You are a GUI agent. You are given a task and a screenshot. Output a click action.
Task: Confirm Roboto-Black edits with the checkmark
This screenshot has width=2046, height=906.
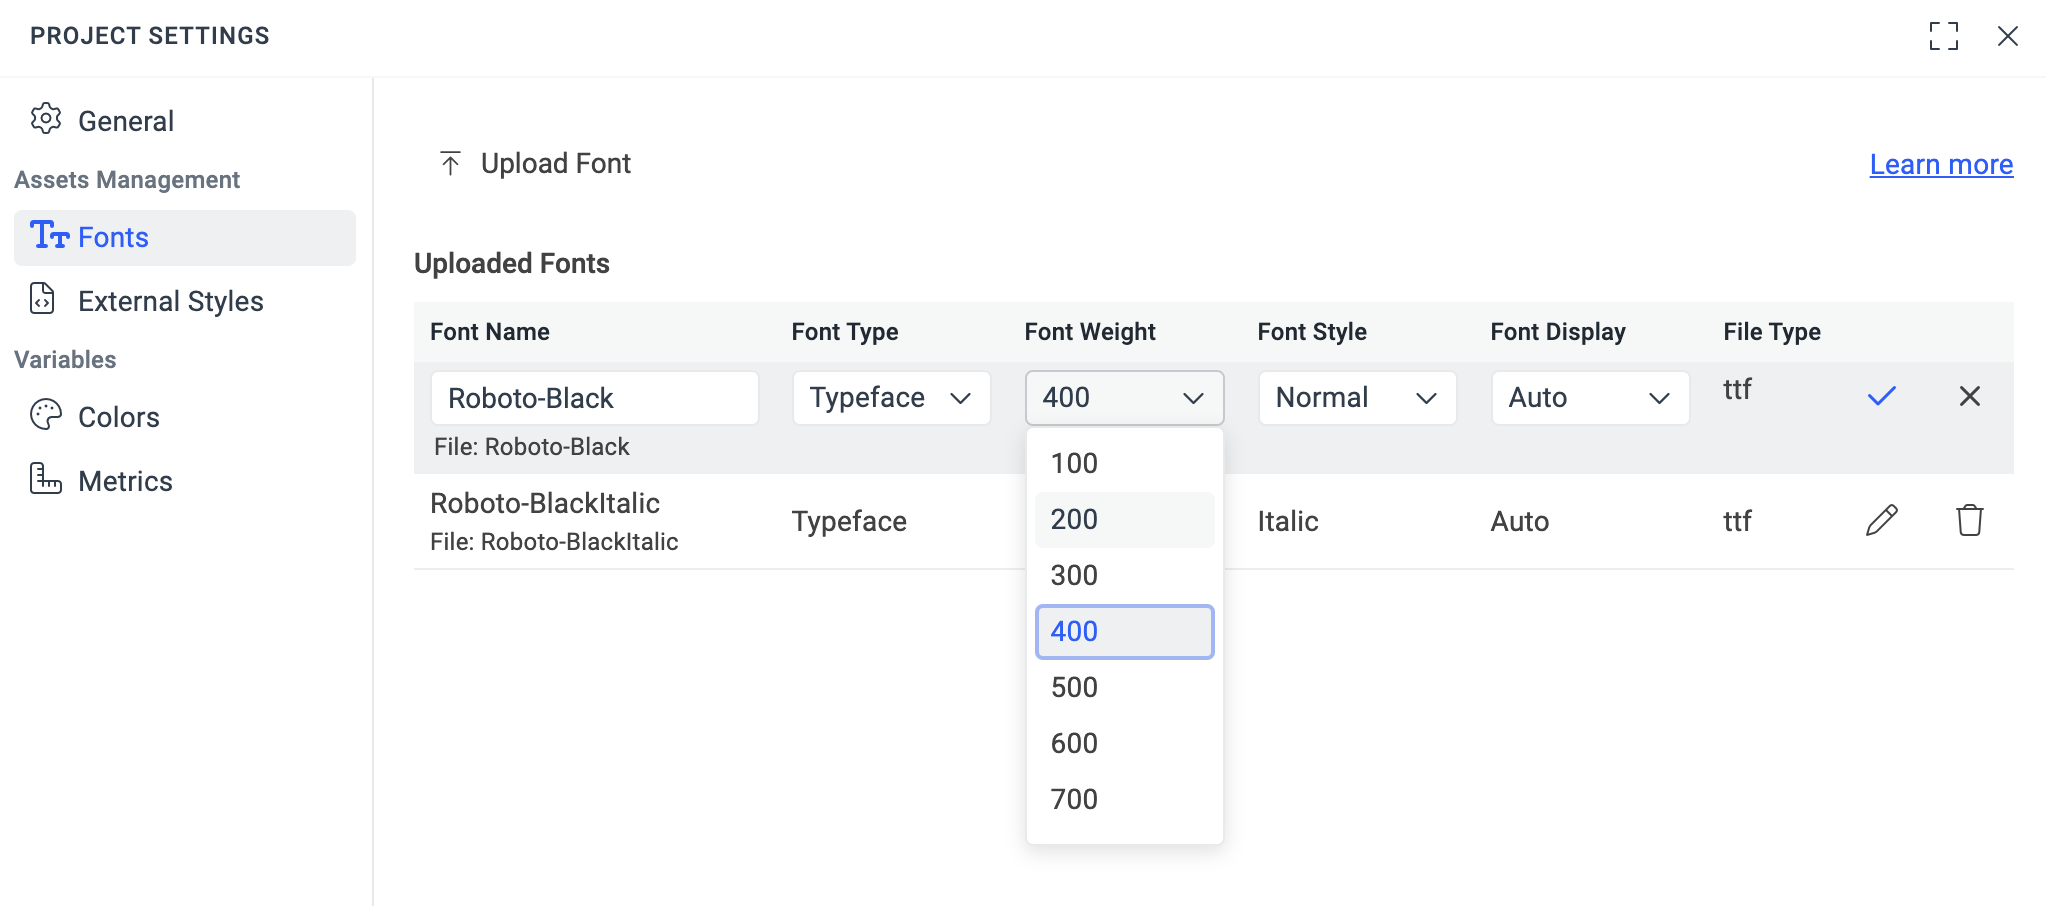pos(1881,396)
